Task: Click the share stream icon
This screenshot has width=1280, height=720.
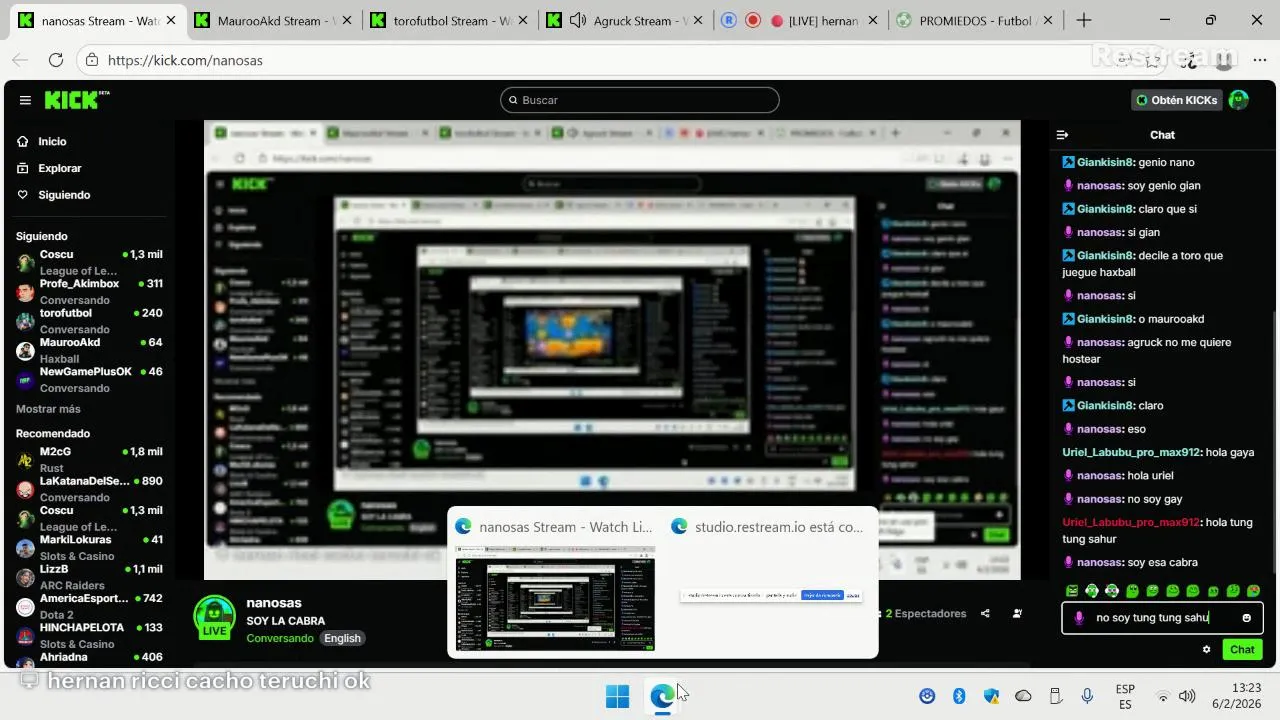Action: click(985, 614)
